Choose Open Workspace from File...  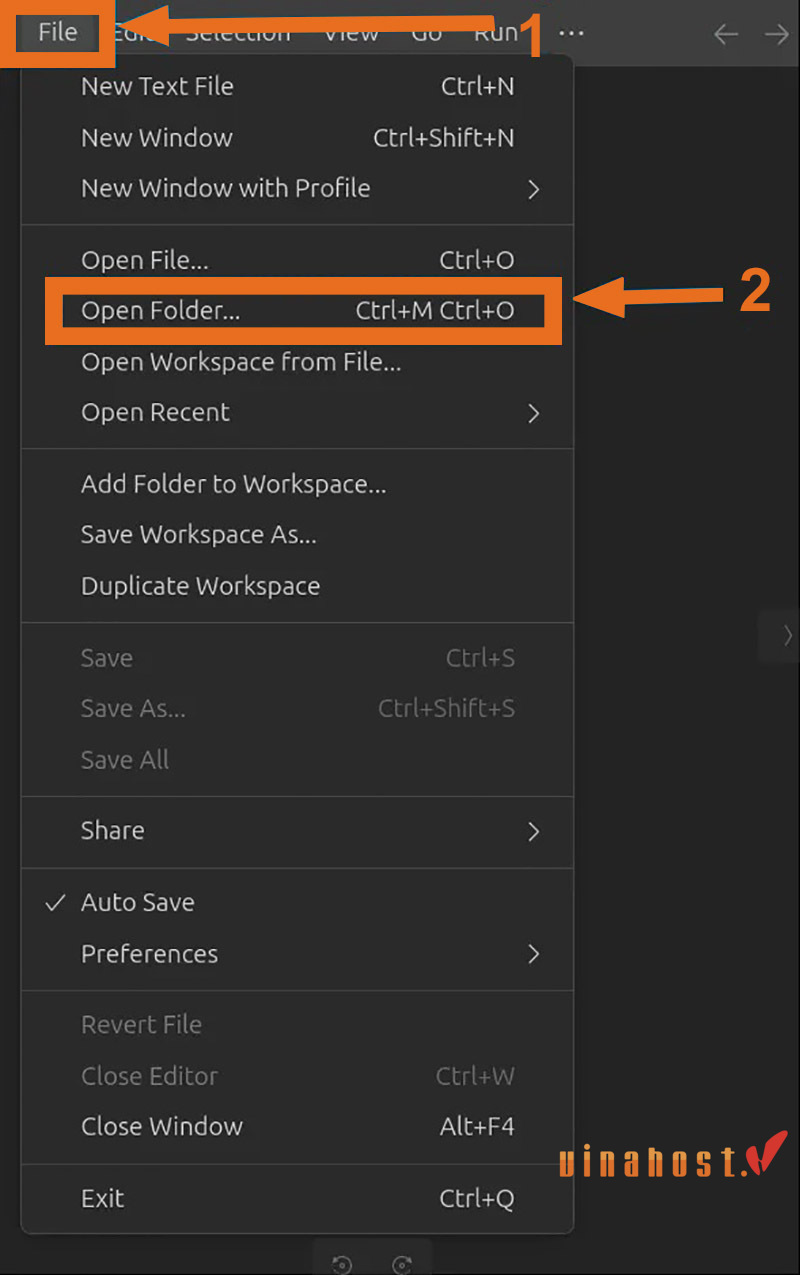(241, 362)
